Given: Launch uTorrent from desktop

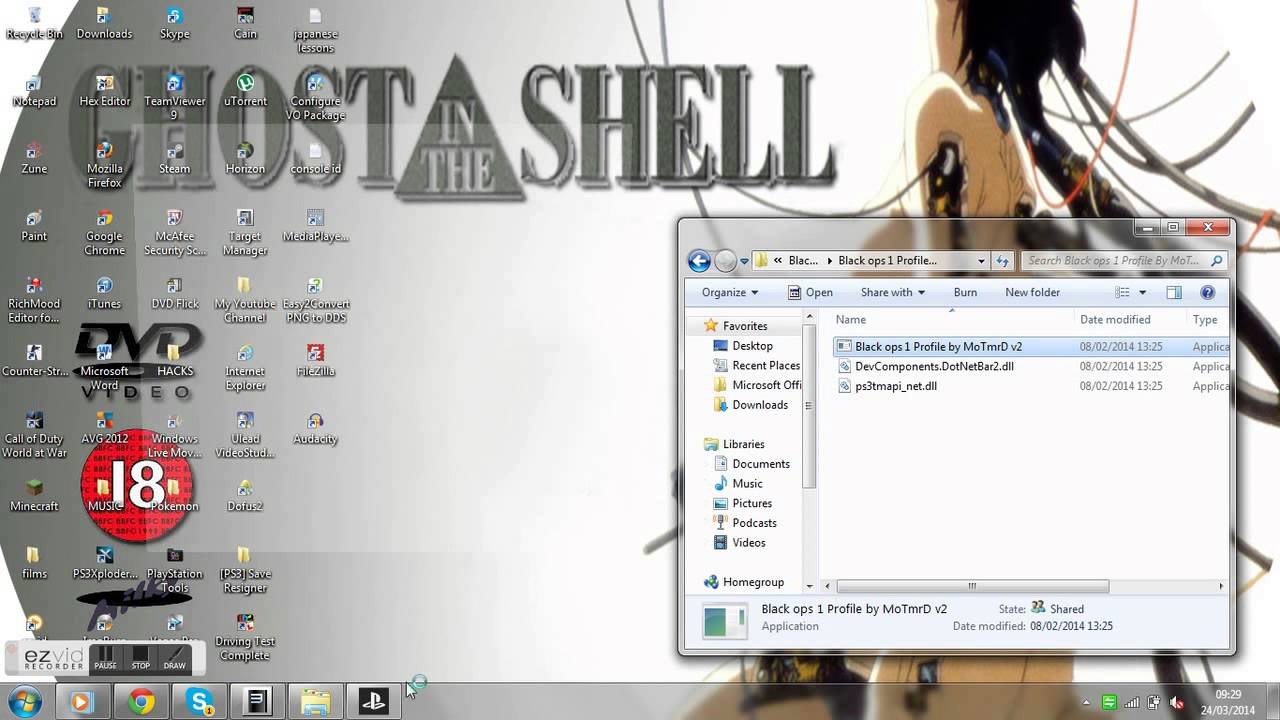Looking at the screenshot, I should coord(245,90).
